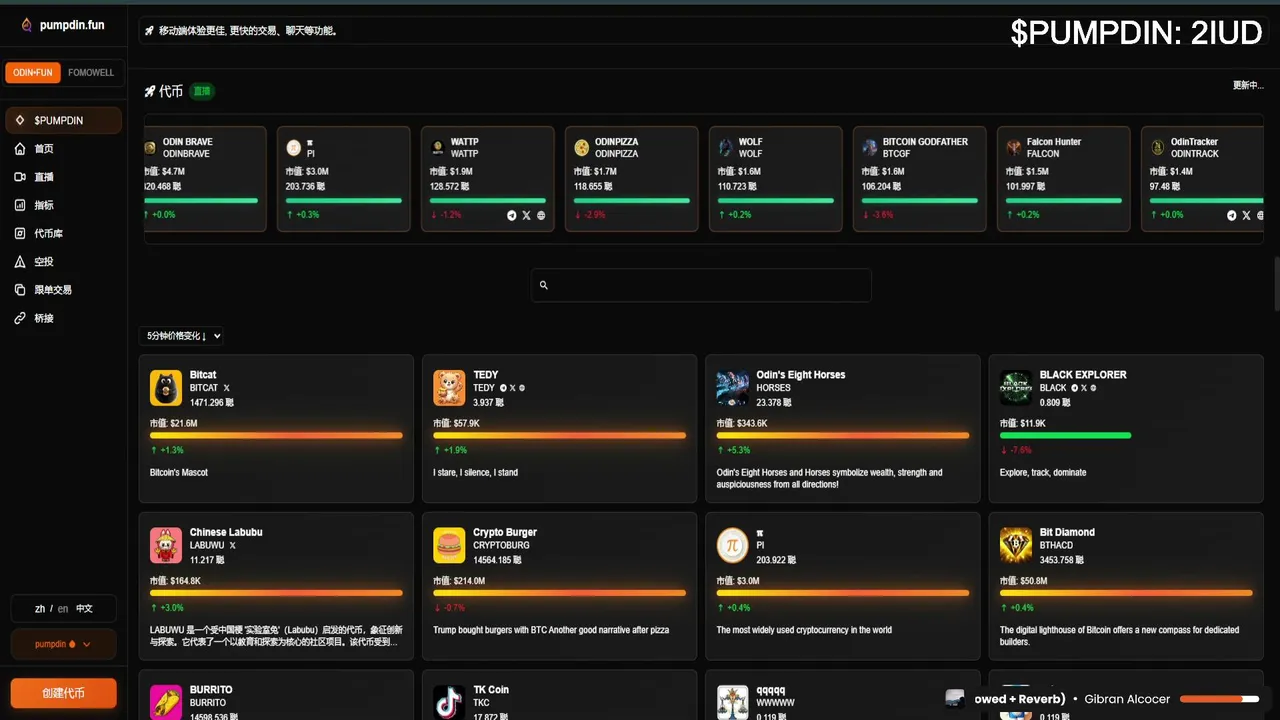The height and width of the screenshot is (720, 1280).
Task: Click the 创建代币 create token button
Action: coord(64,693)
